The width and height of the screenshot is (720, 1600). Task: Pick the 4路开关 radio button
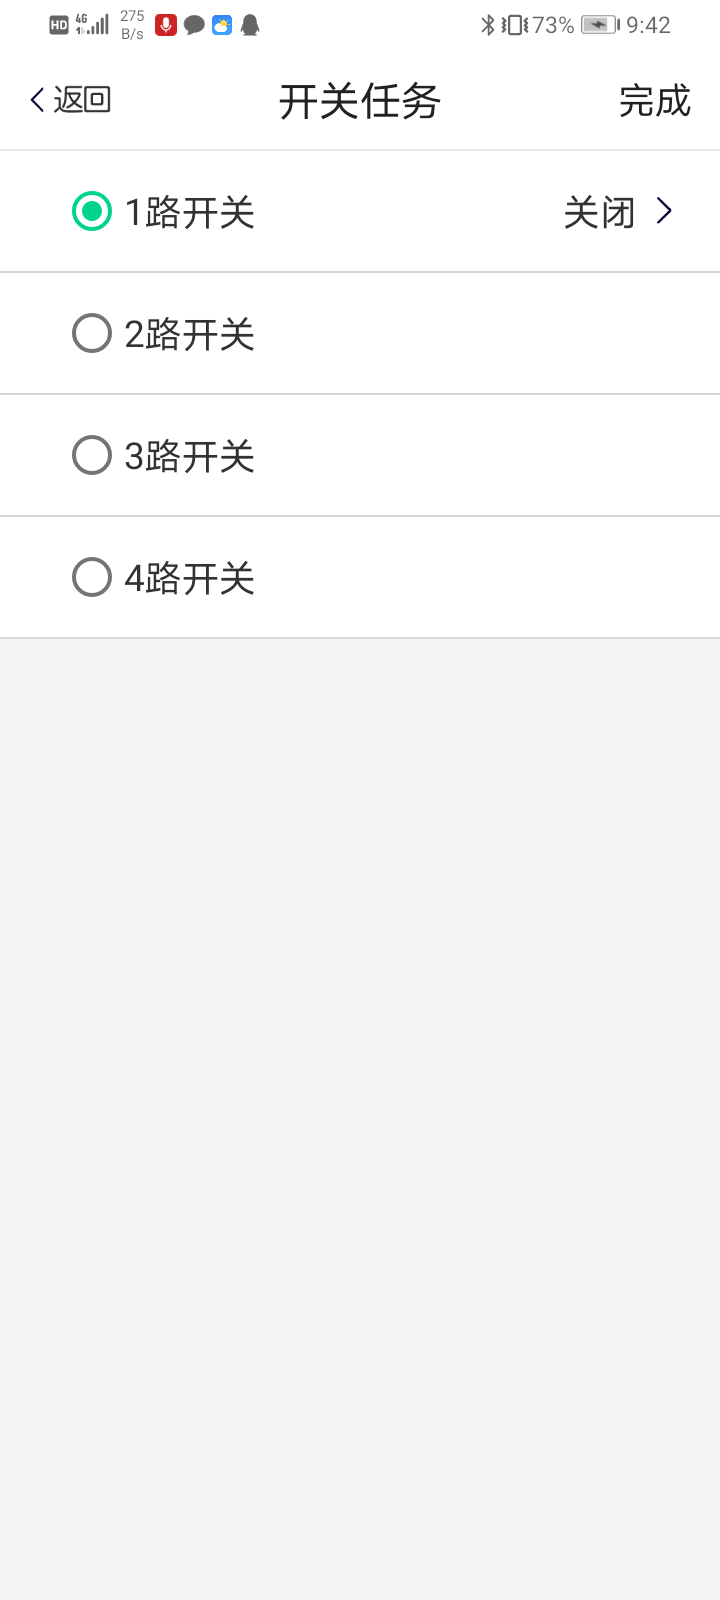click(92, 577)
